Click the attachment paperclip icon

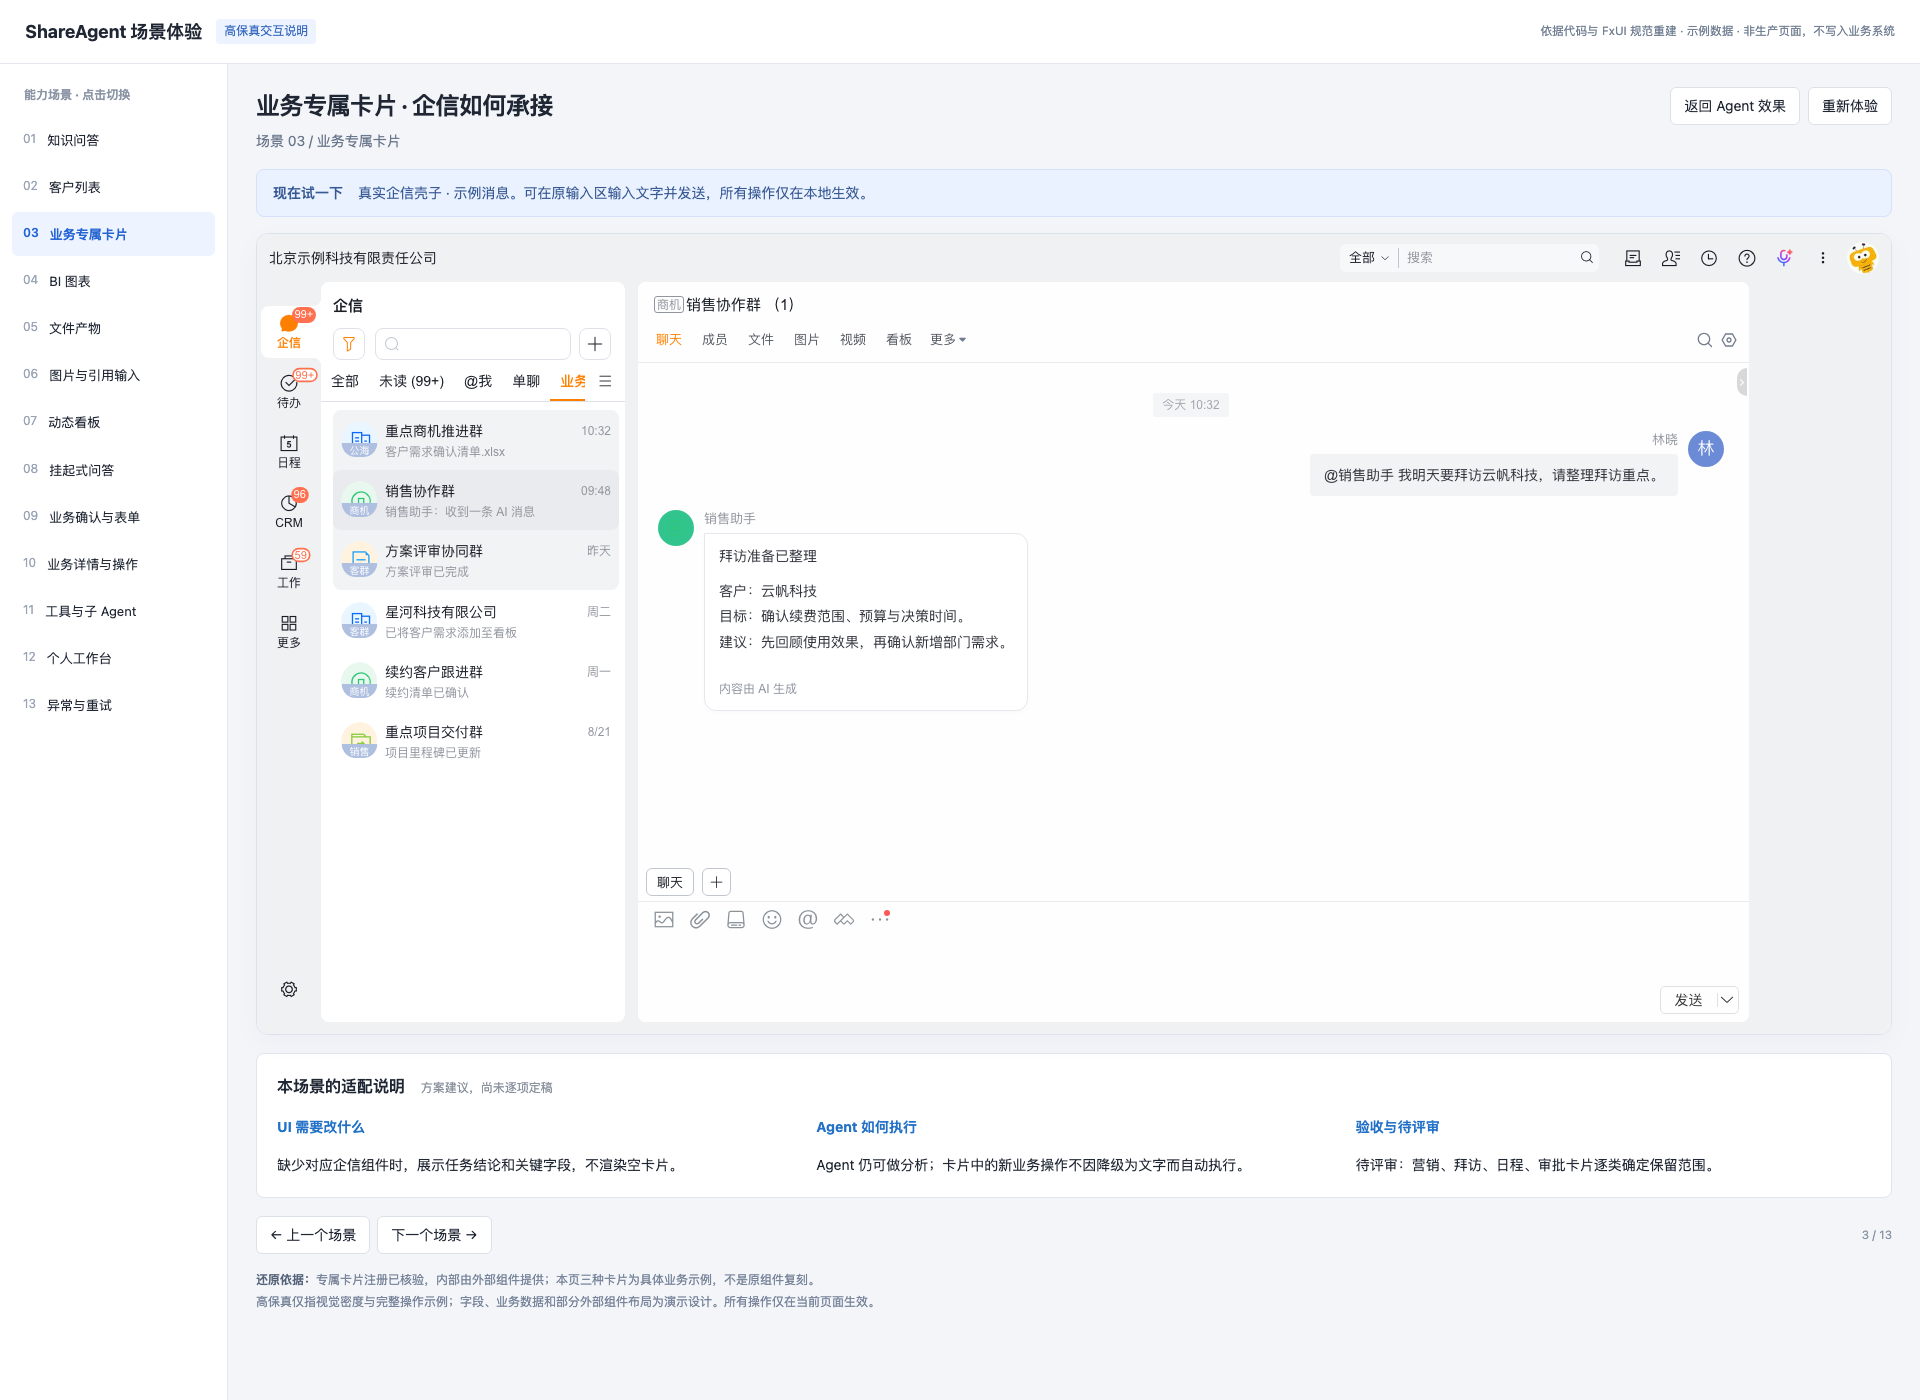click(700, 920)
